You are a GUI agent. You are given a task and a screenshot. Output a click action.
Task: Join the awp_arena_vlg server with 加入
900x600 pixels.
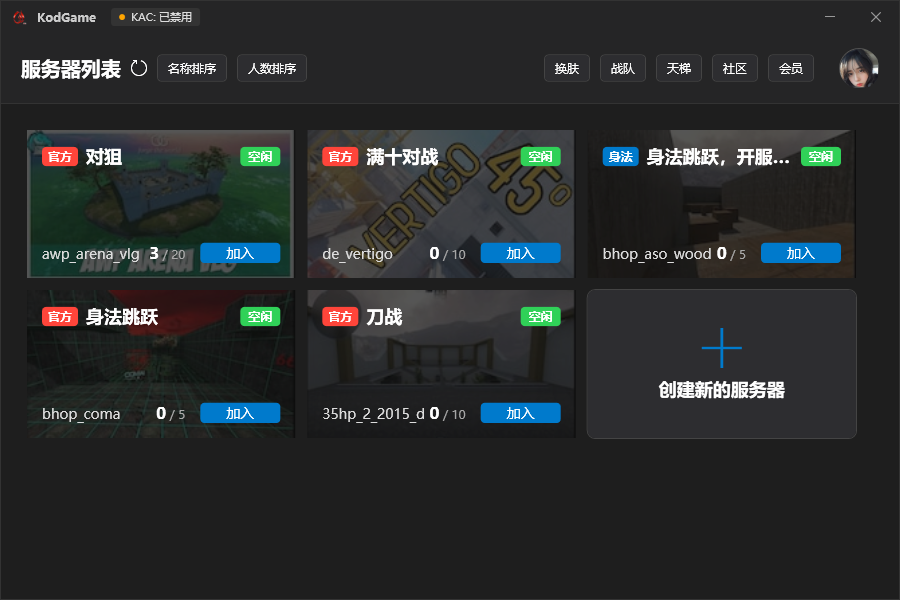pos(240,253)
